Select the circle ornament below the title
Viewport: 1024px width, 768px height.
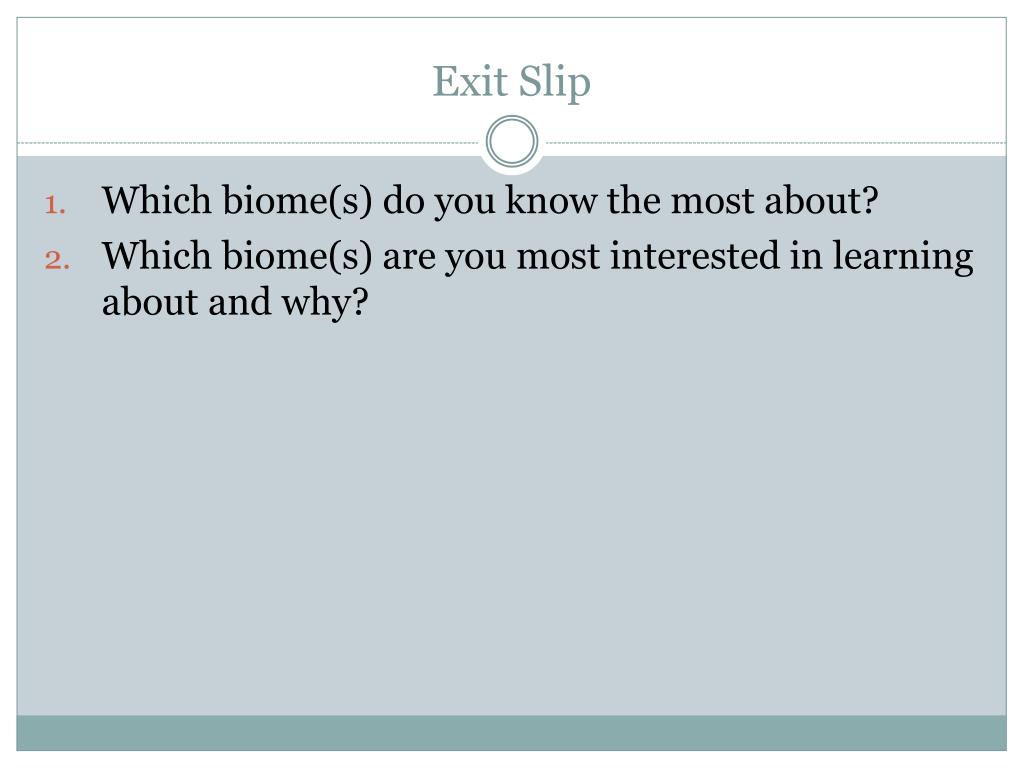click(x=512, y=141)
